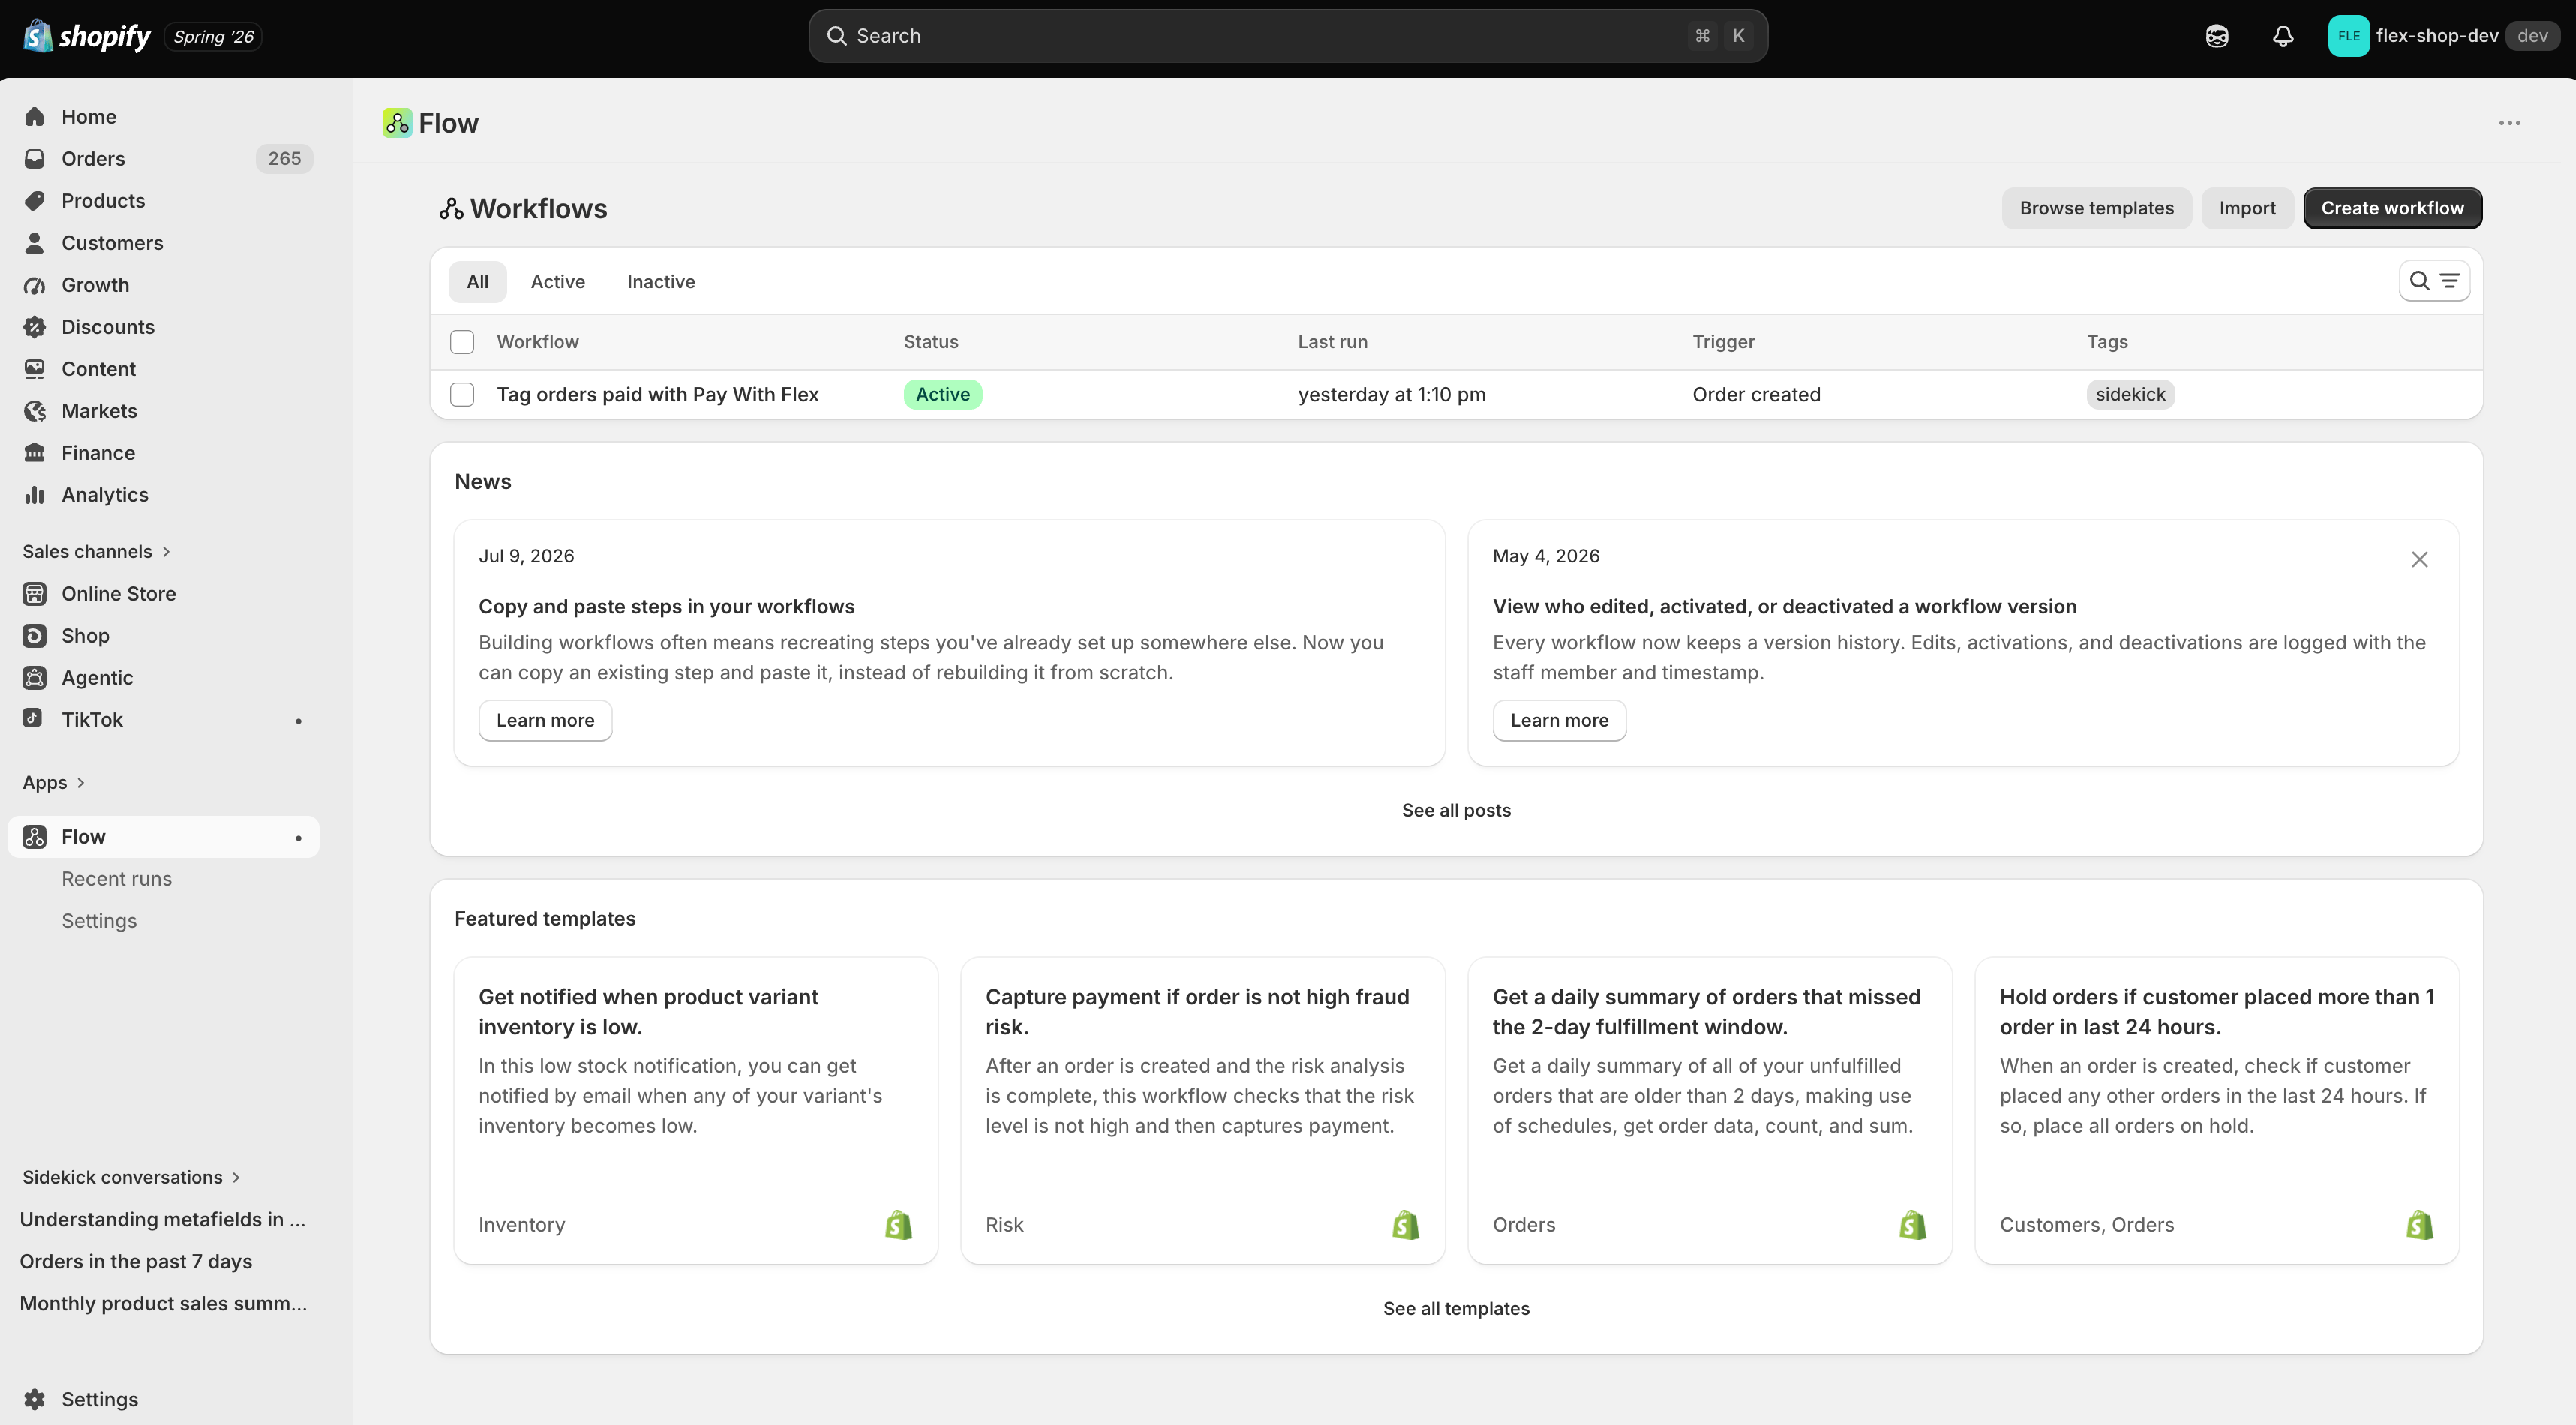Switch to the All workflows tab
This screenshot has height=1425, width=2576.
[477, 282]
